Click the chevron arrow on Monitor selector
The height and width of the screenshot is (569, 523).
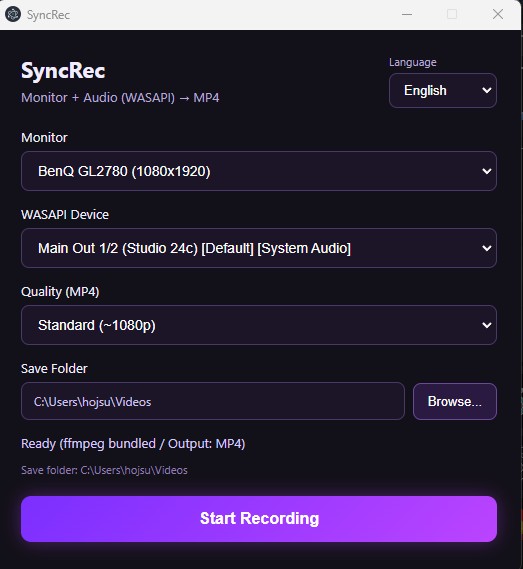point(487,171)
